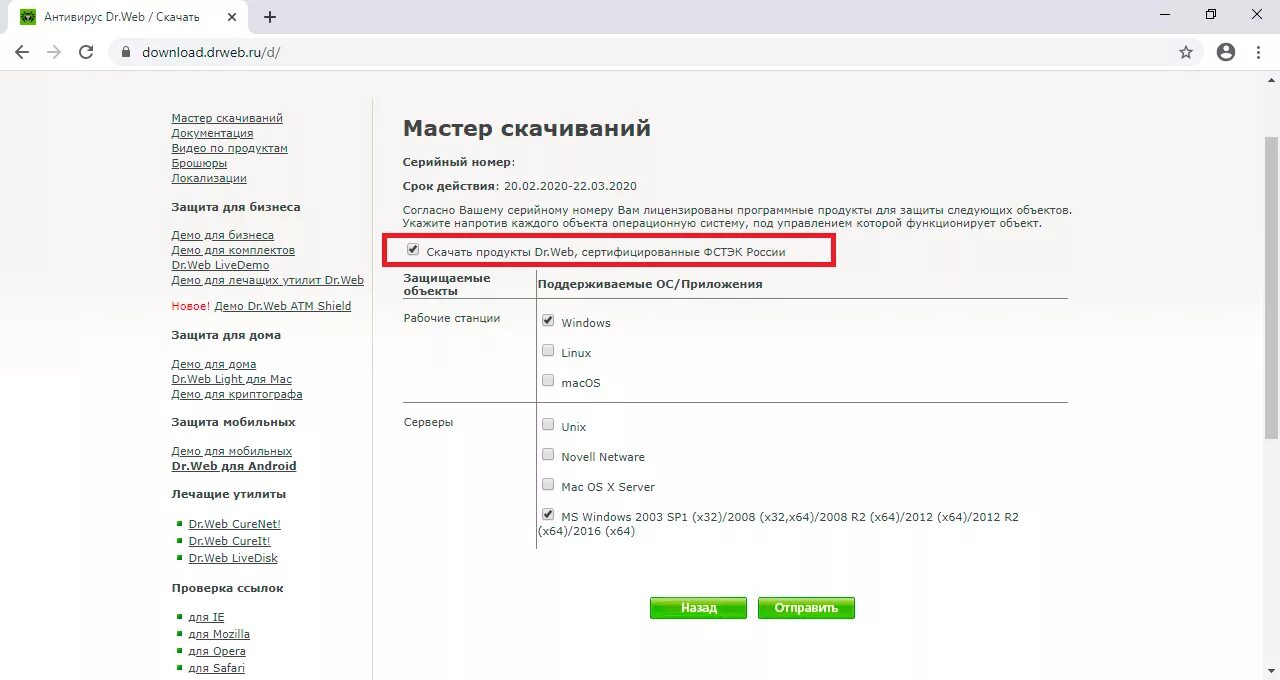Viewport: 1280px width, 680px height.
Task: Click the Поддерживаемые ОС/Приложения column header
Action: (650, 284)
